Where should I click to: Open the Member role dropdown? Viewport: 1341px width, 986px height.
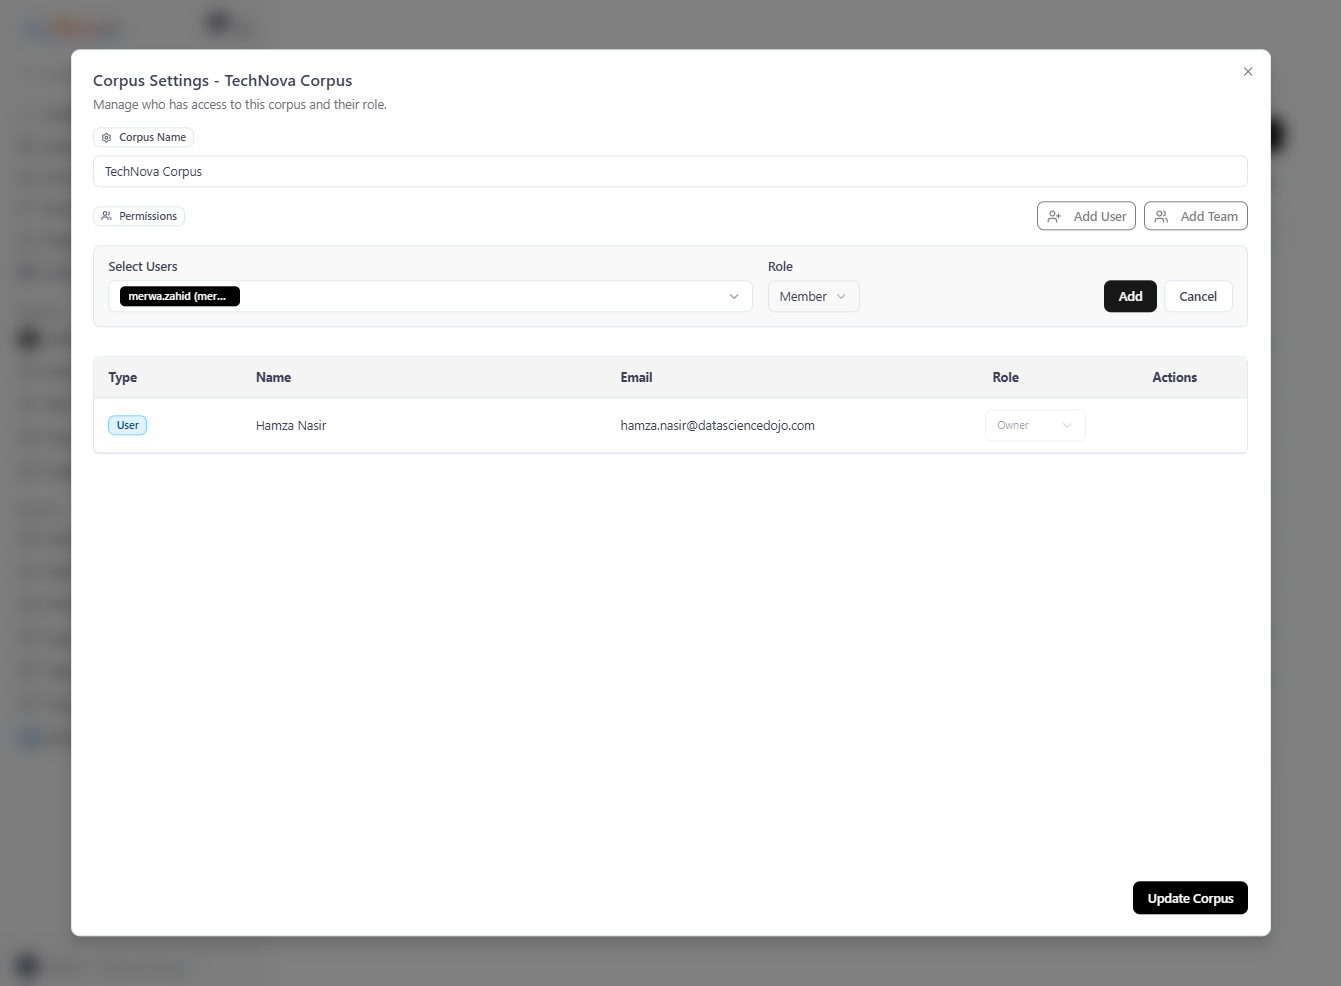point(813,296)
